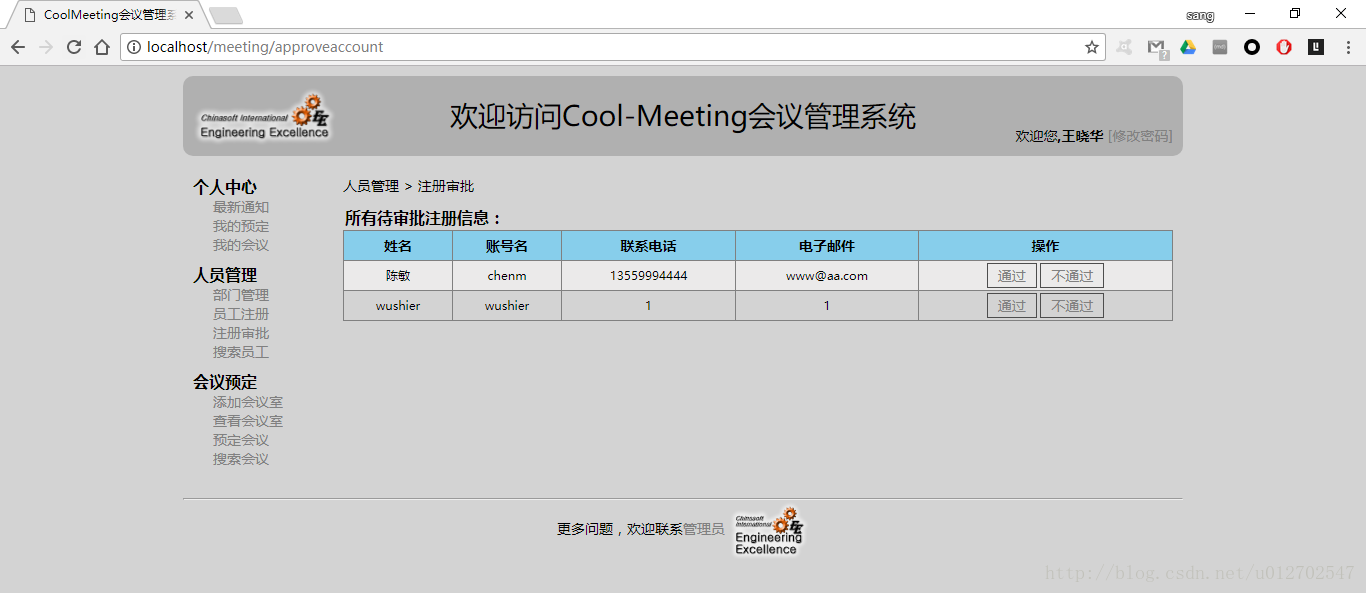Open 我的会议 in sidebar
1366x593 pixels.
pyautogui.click(x=241, y=245)
